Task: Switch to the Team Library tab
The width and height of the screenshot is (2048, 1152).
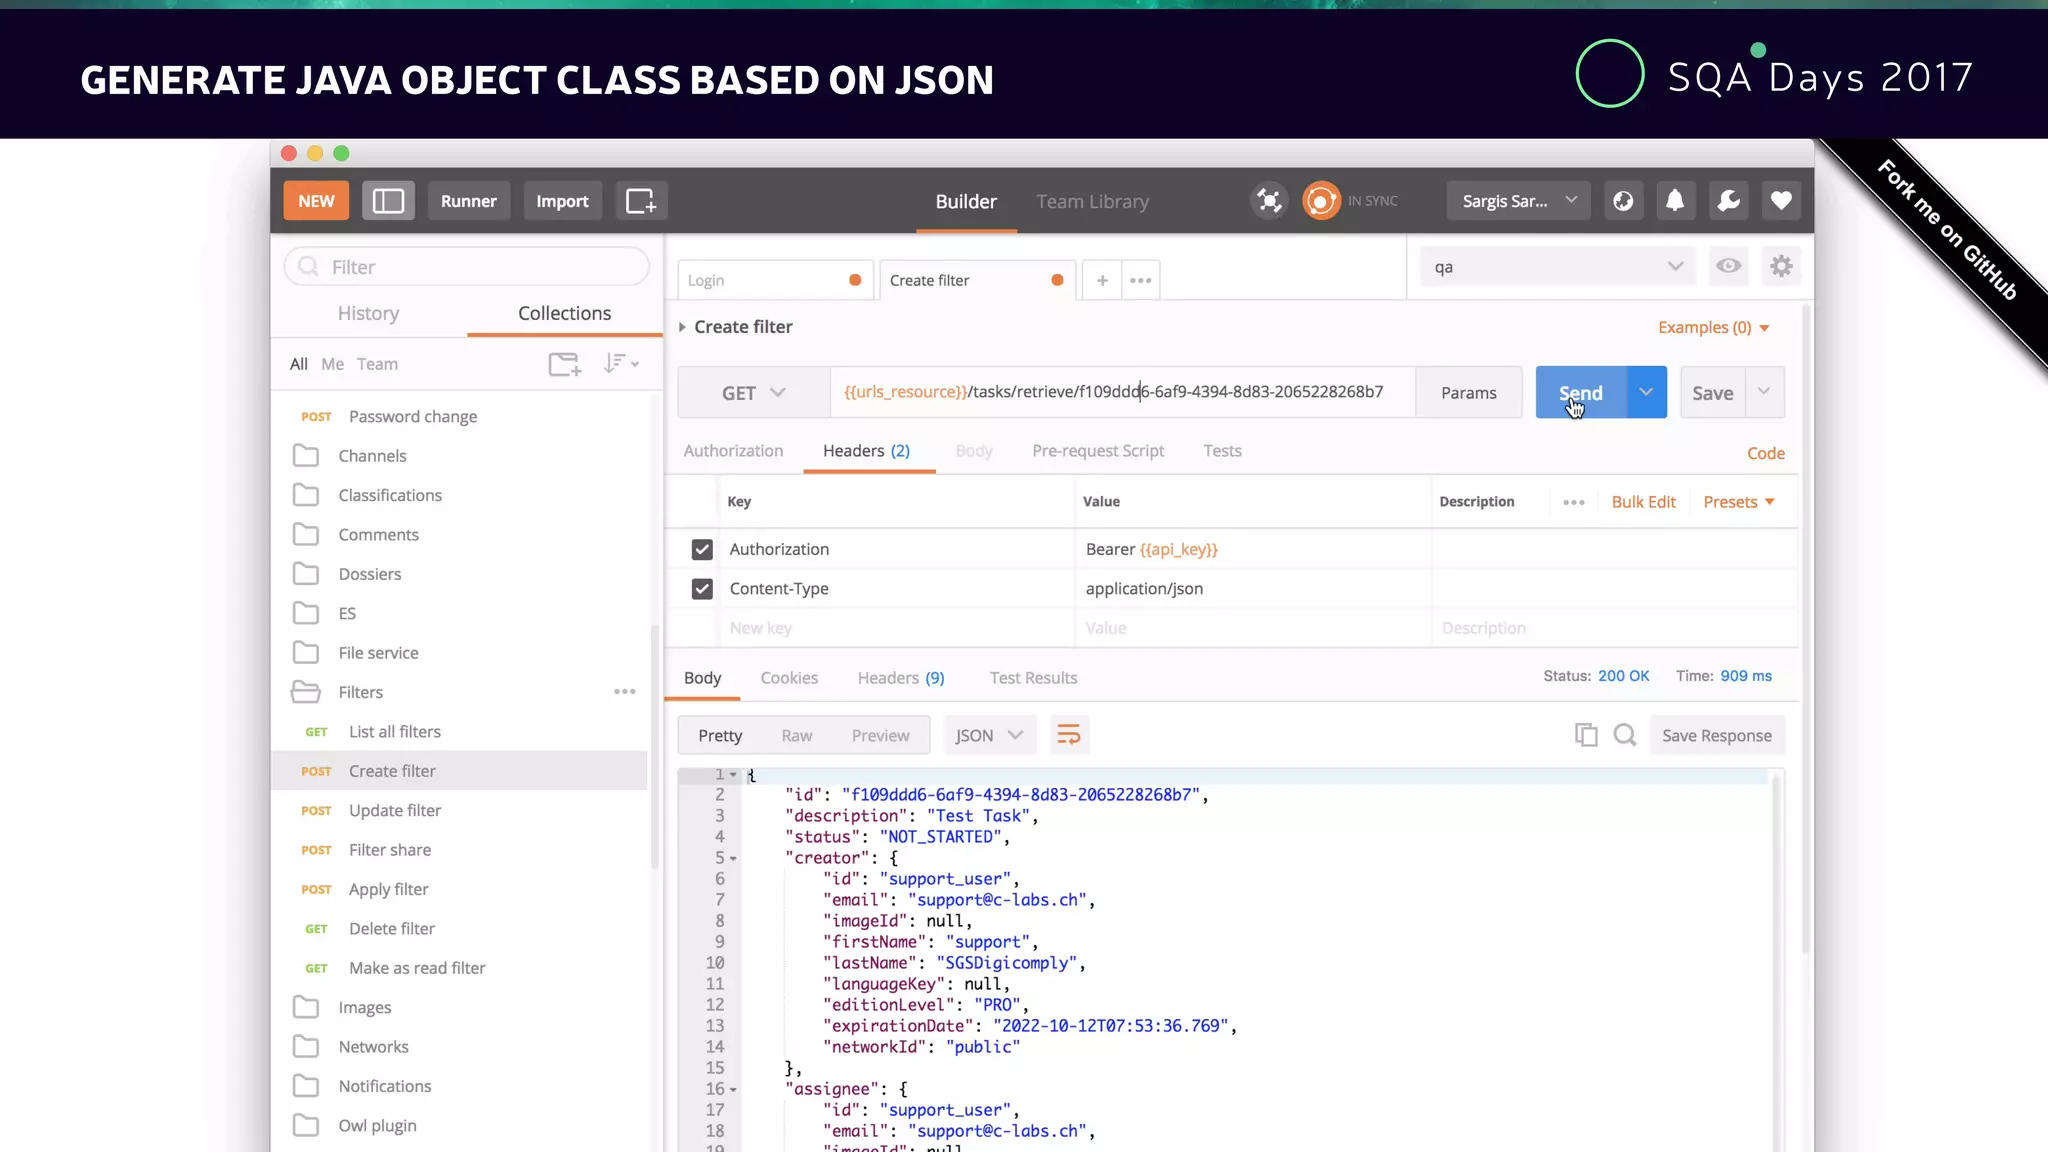Action: tap(1092, 202)
